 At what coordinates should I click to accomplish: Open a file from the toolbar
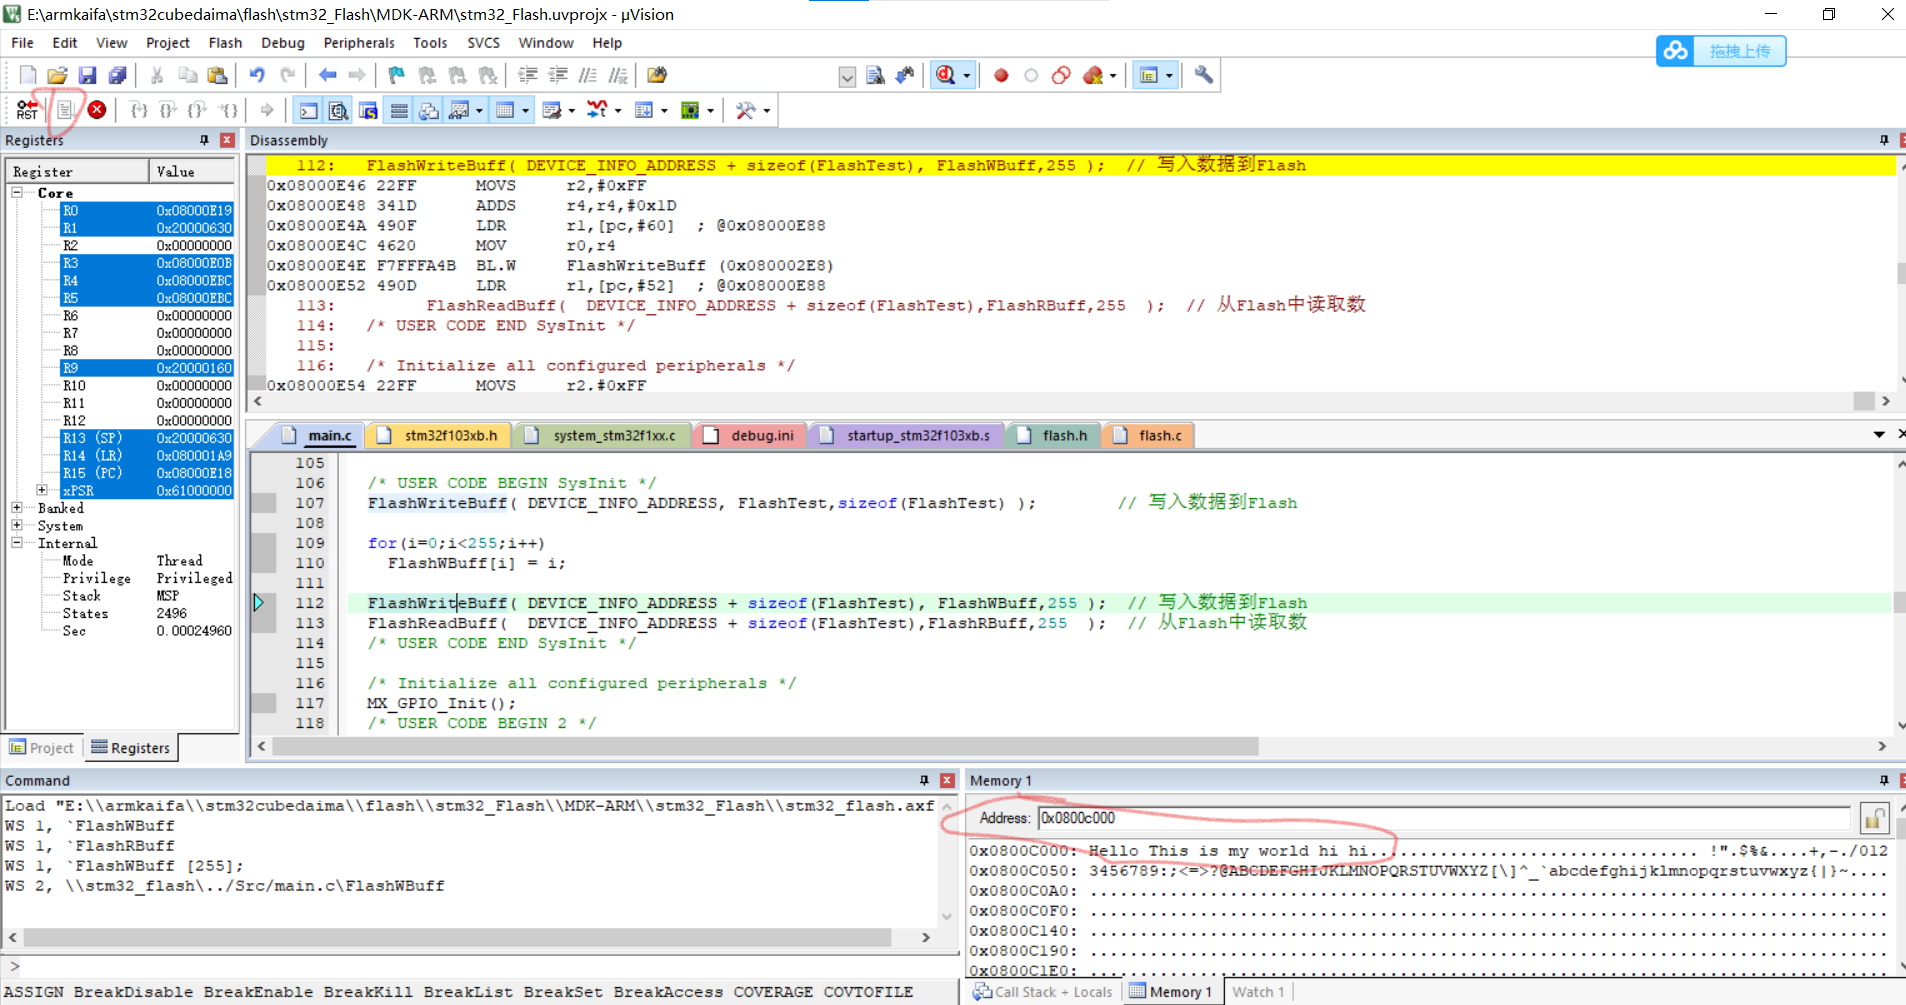click(57, 75)
